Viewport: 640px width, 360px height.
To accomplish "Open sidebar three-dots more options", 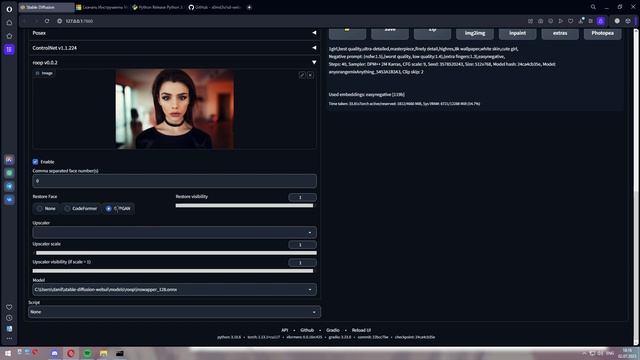I will pyautogui.click(x=9, y=338).
